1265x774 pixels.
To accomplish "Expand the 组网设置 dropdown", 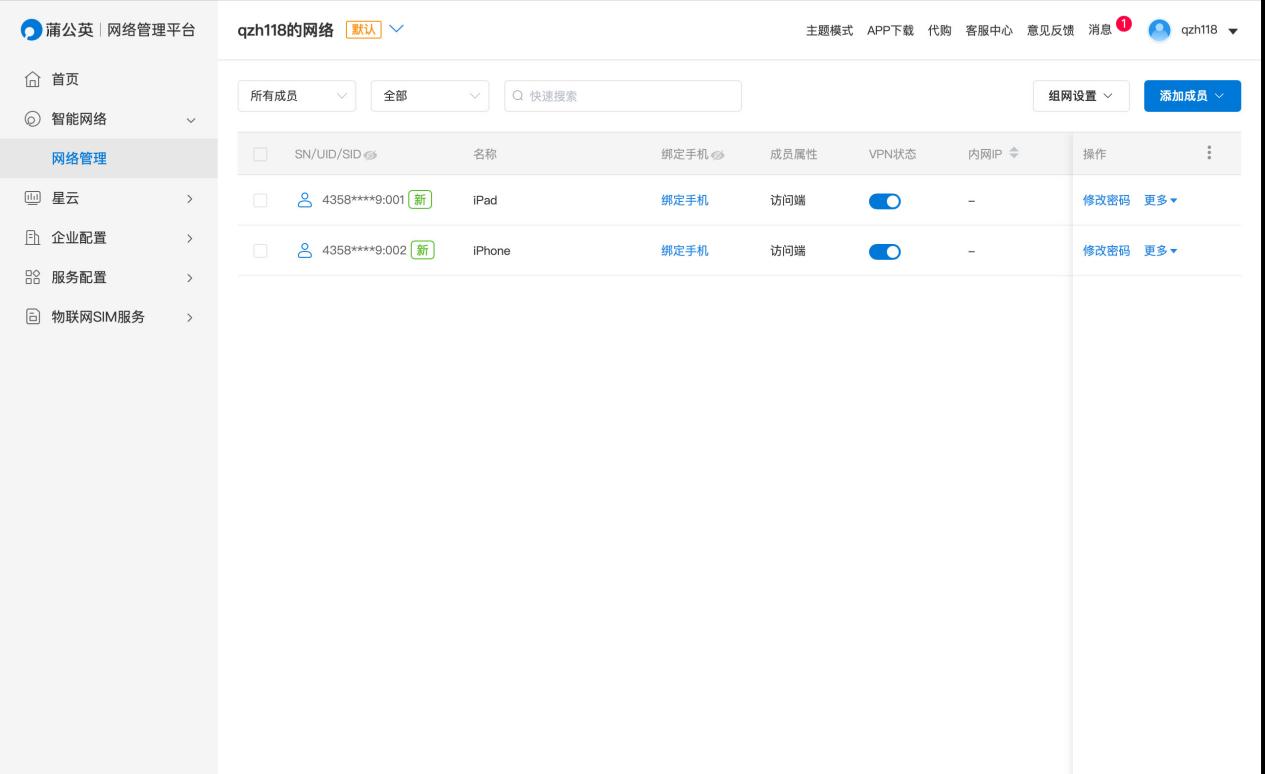I will point(1080,96).
